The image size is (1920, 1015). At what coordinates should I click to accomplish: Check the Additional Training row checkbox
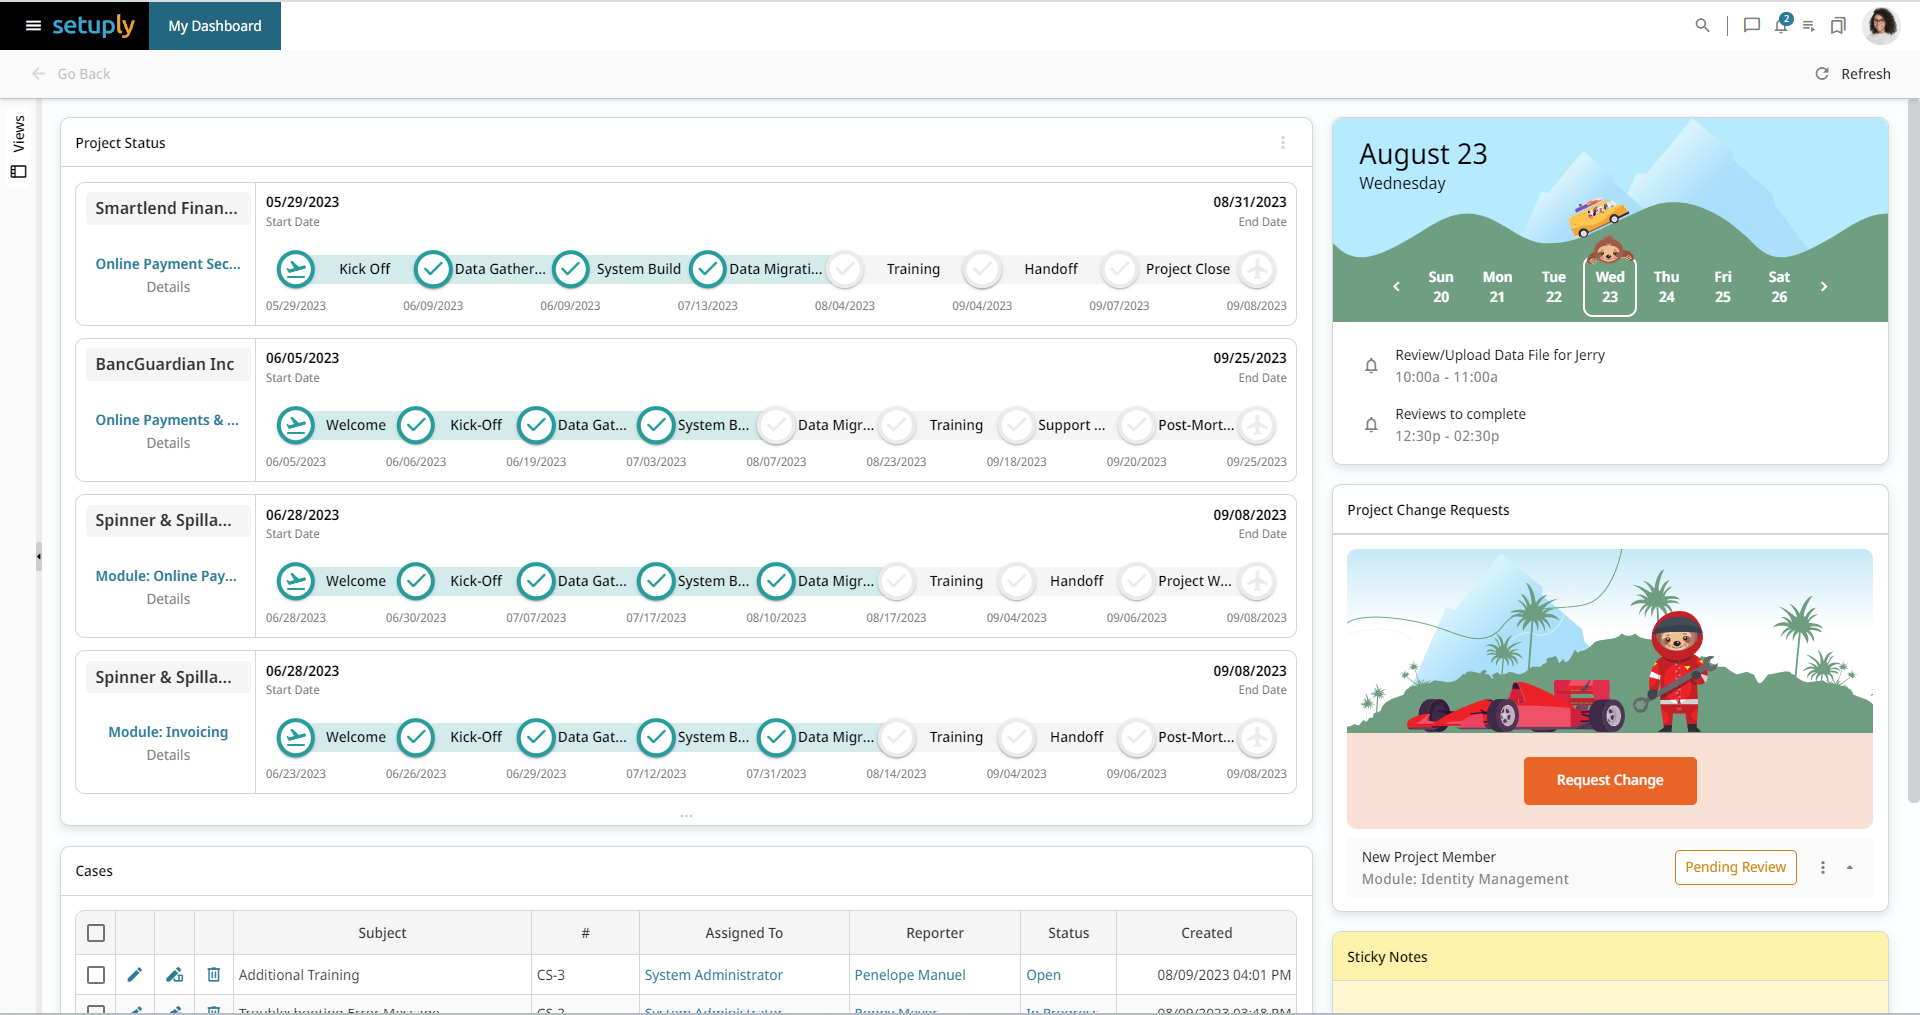96,975
